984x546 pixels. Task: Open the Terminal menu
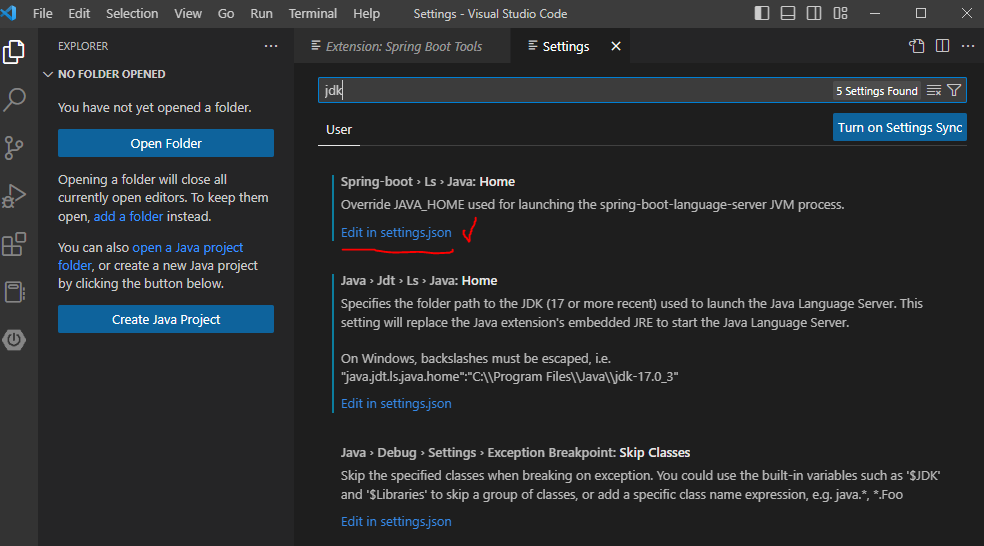click(313, 13)
